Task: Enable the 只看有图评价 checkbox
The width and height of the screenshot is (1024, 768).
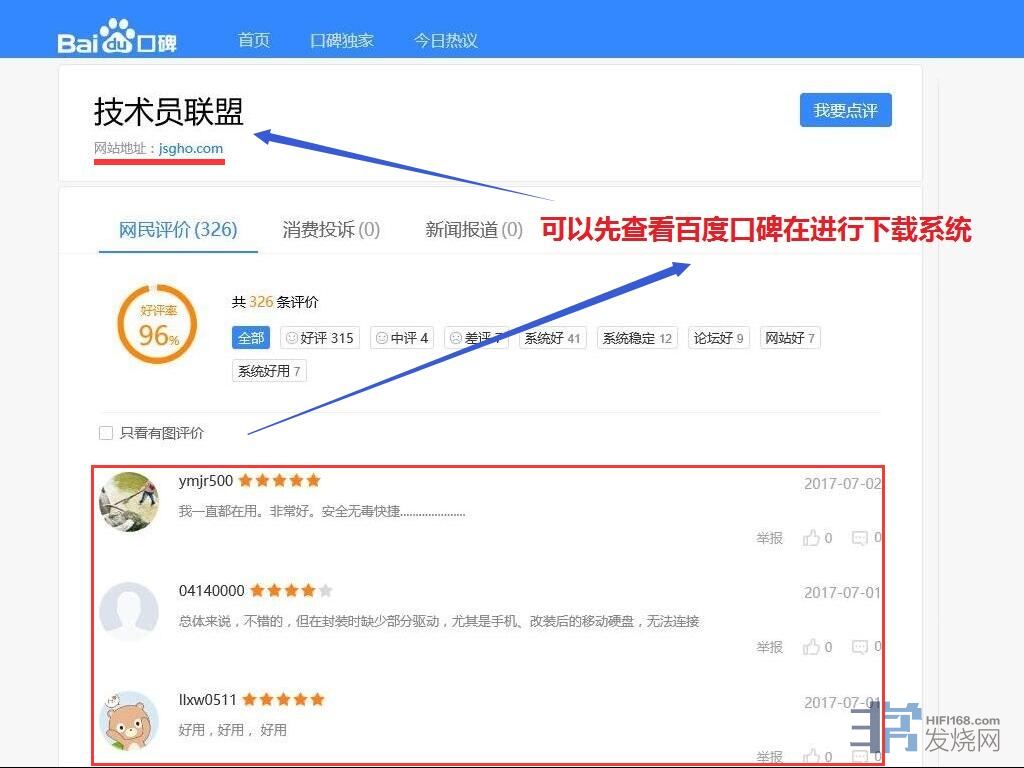Action: click(x=106, y=433)
